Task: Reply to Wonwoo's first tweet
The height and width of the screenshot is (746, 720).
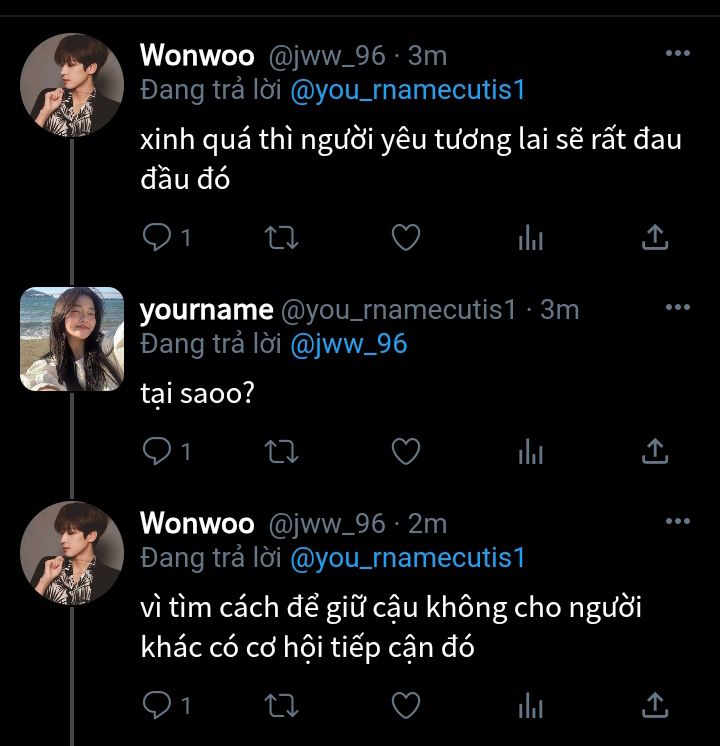Action: click(156, 237)
